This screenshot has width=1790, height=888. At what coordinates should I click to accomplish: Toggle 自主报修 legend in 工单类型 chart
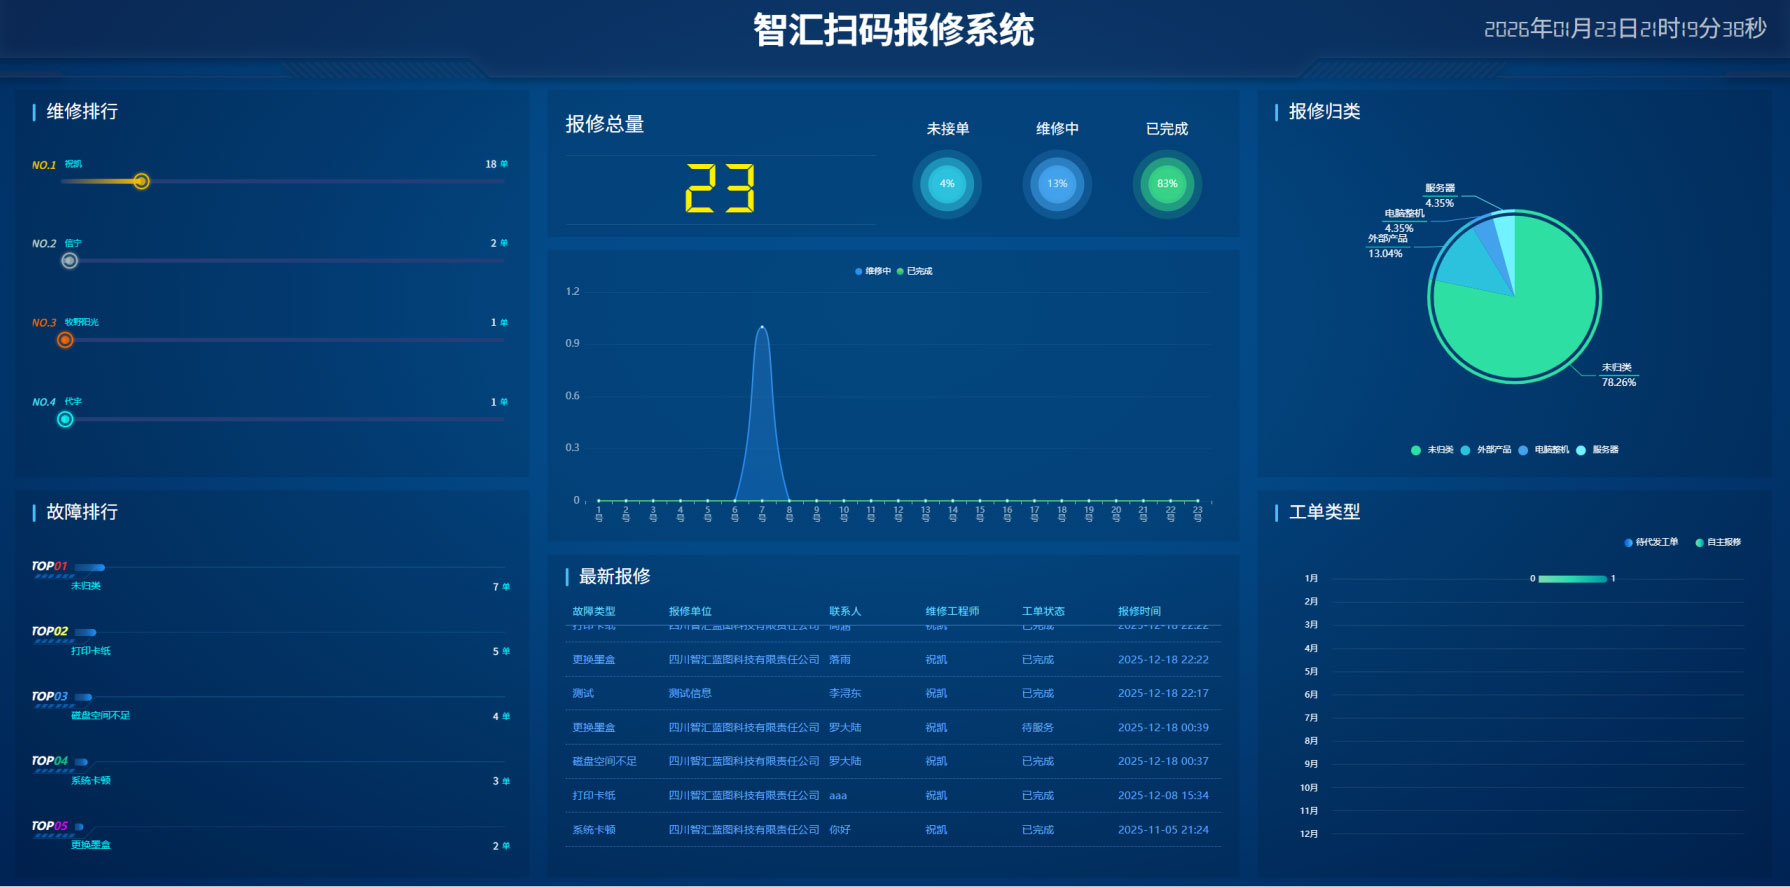coord(1718,542)
